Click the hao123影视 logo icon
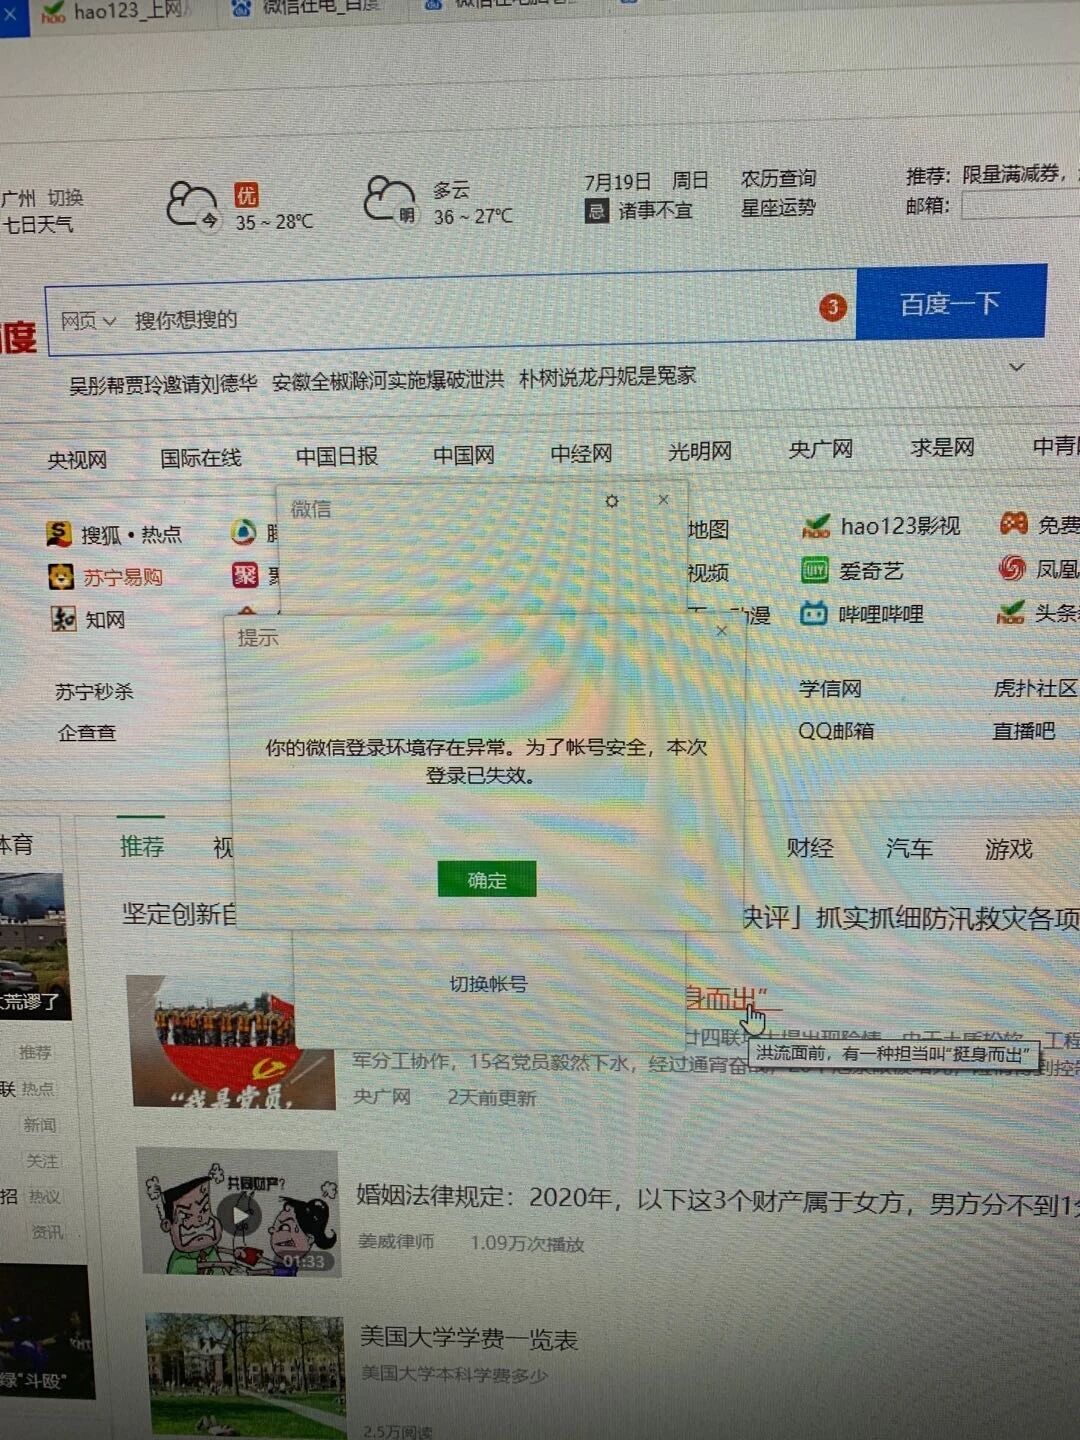 click(x=816, y=526)
